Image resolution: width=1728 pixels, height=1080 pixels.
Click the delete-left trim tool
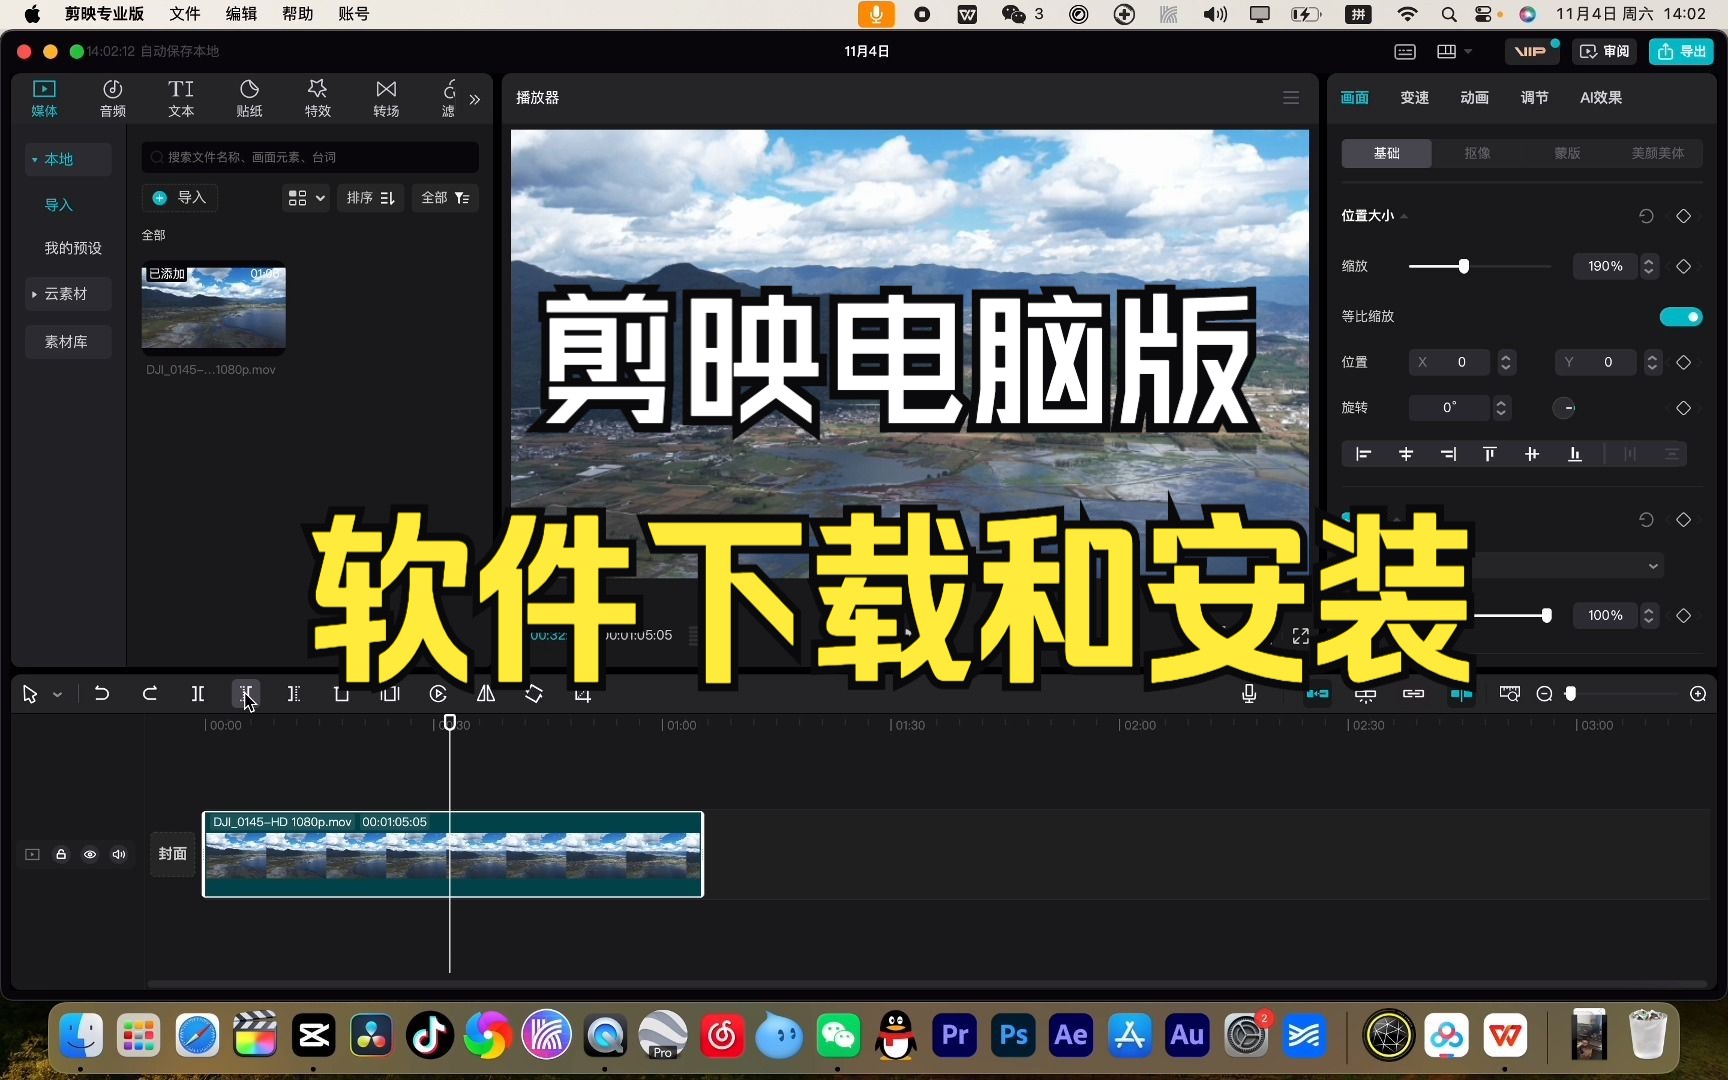pyautogui.click(x=246, y=693)
